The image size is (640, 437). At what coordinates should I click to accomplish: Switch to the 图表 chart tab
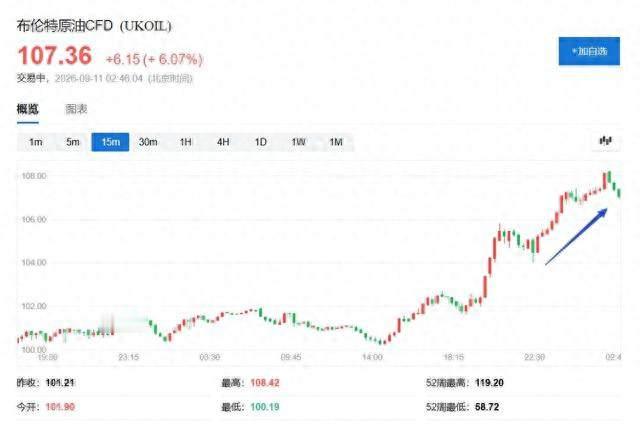click(76, 109)
